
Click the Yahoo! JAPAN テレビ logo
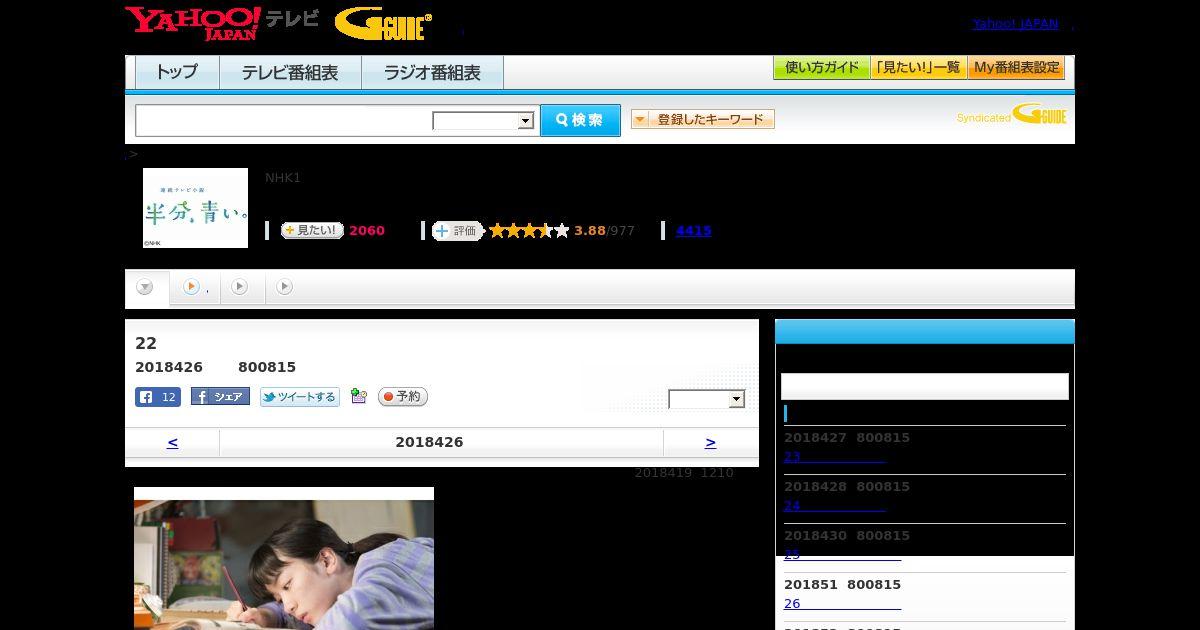222,23
